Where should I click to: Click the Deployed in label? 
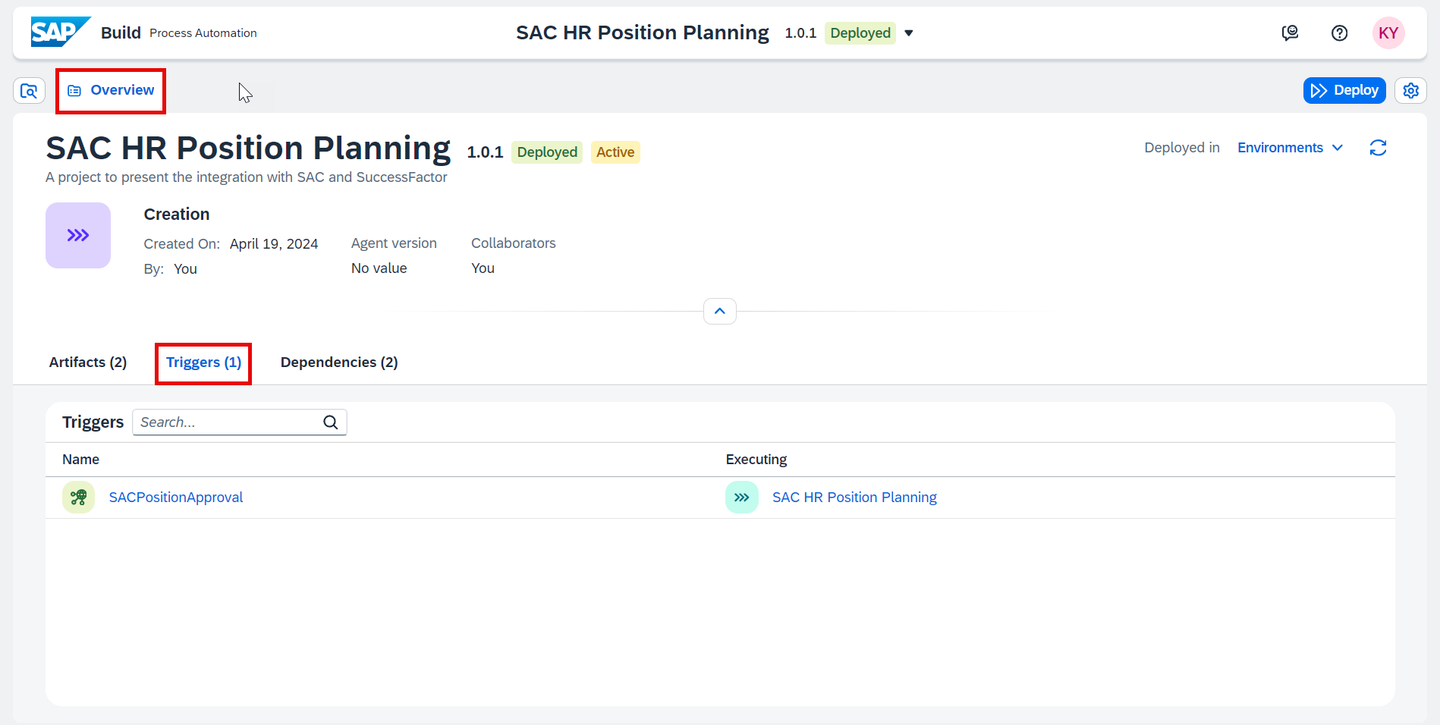pyautogui.click(x=1182, y=148)
